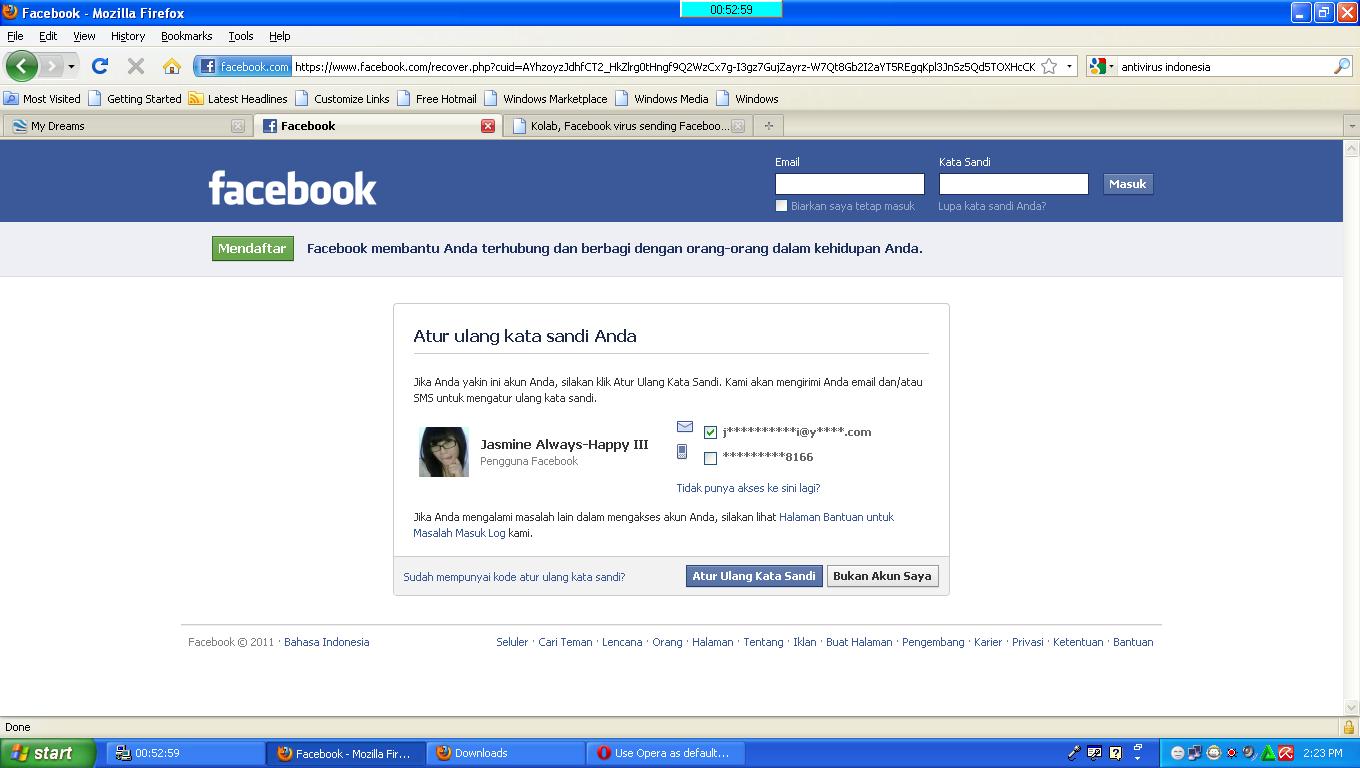1360x768 pixels.
Task: Open the language bar options arrow
Action: (x=1138, y=758)
